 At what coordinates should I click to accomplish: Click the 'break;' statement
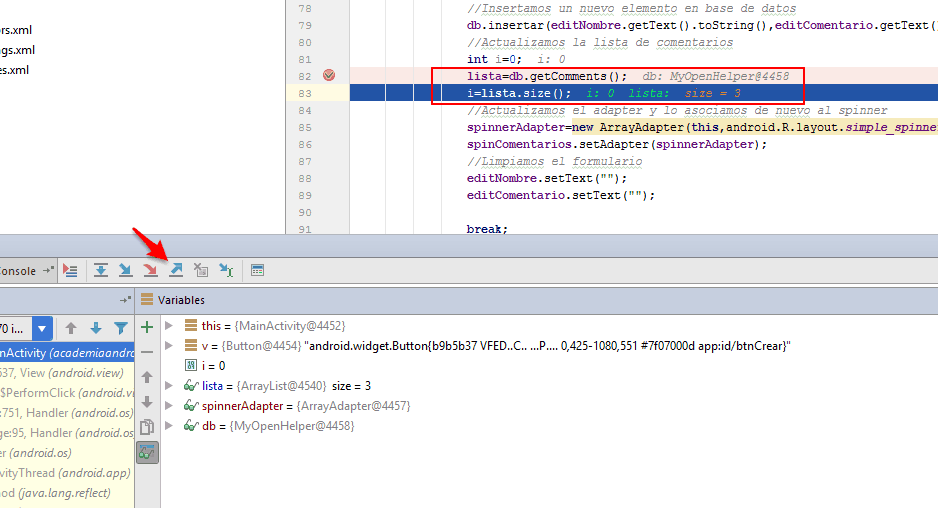pos(487,229)
